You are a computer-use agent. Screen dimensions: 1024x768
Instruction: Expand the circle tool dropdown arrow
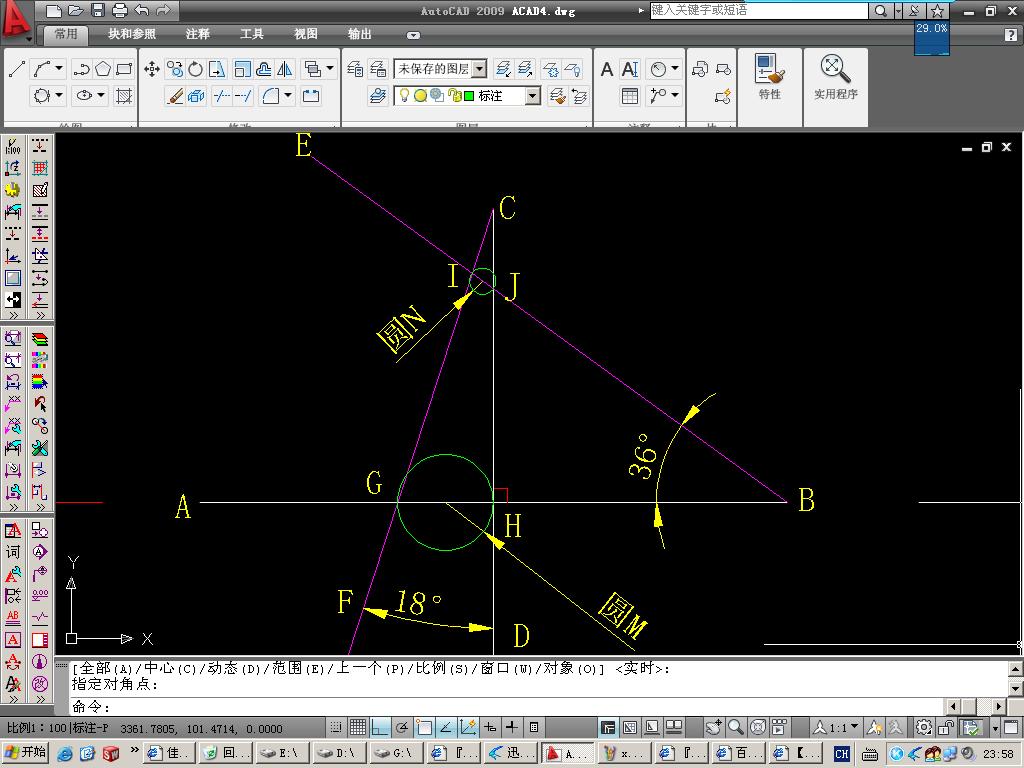59,95
